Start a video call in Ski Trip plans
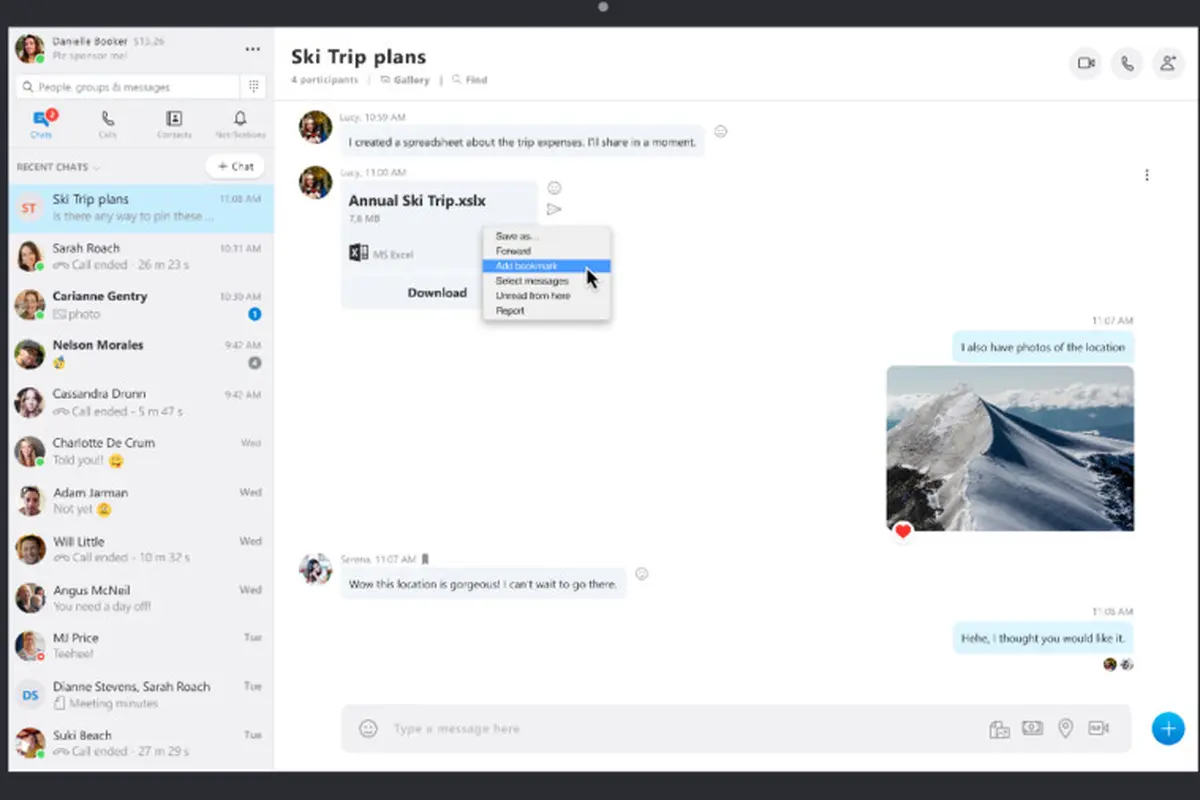Image resolution: width=1200 pixels, height=800 pixels. [1085, 63]
